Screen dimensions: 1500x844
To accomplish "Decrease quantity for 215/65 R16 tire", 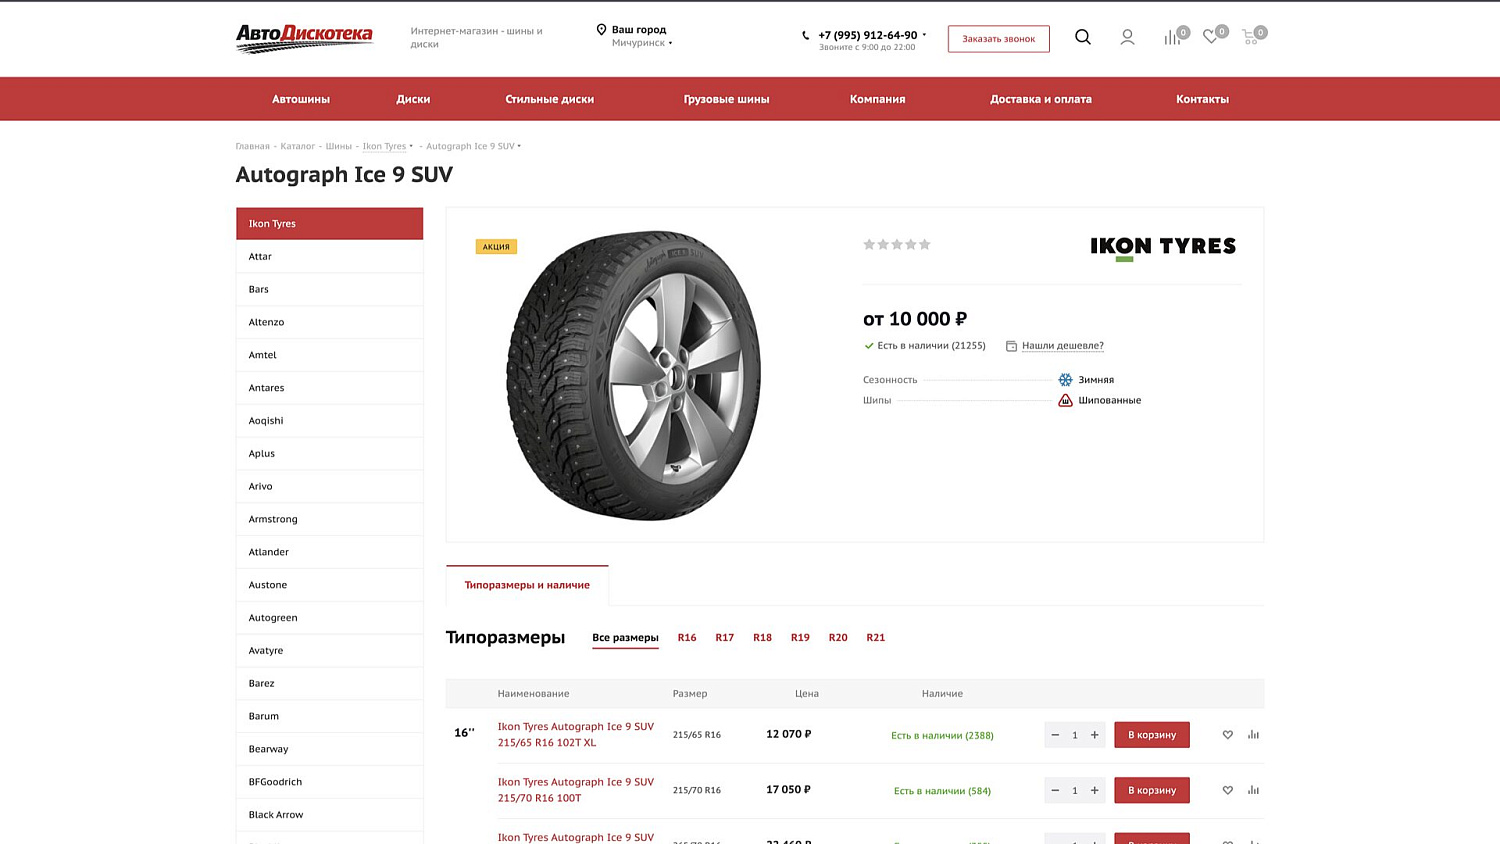I will [1055, 735].
